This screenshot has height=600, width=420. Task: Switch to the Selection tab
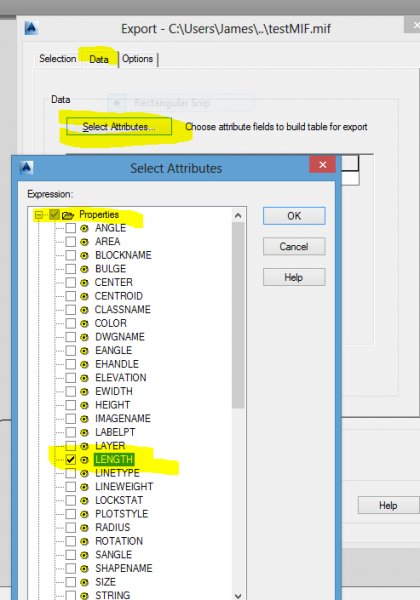click(x=58, y=59)
